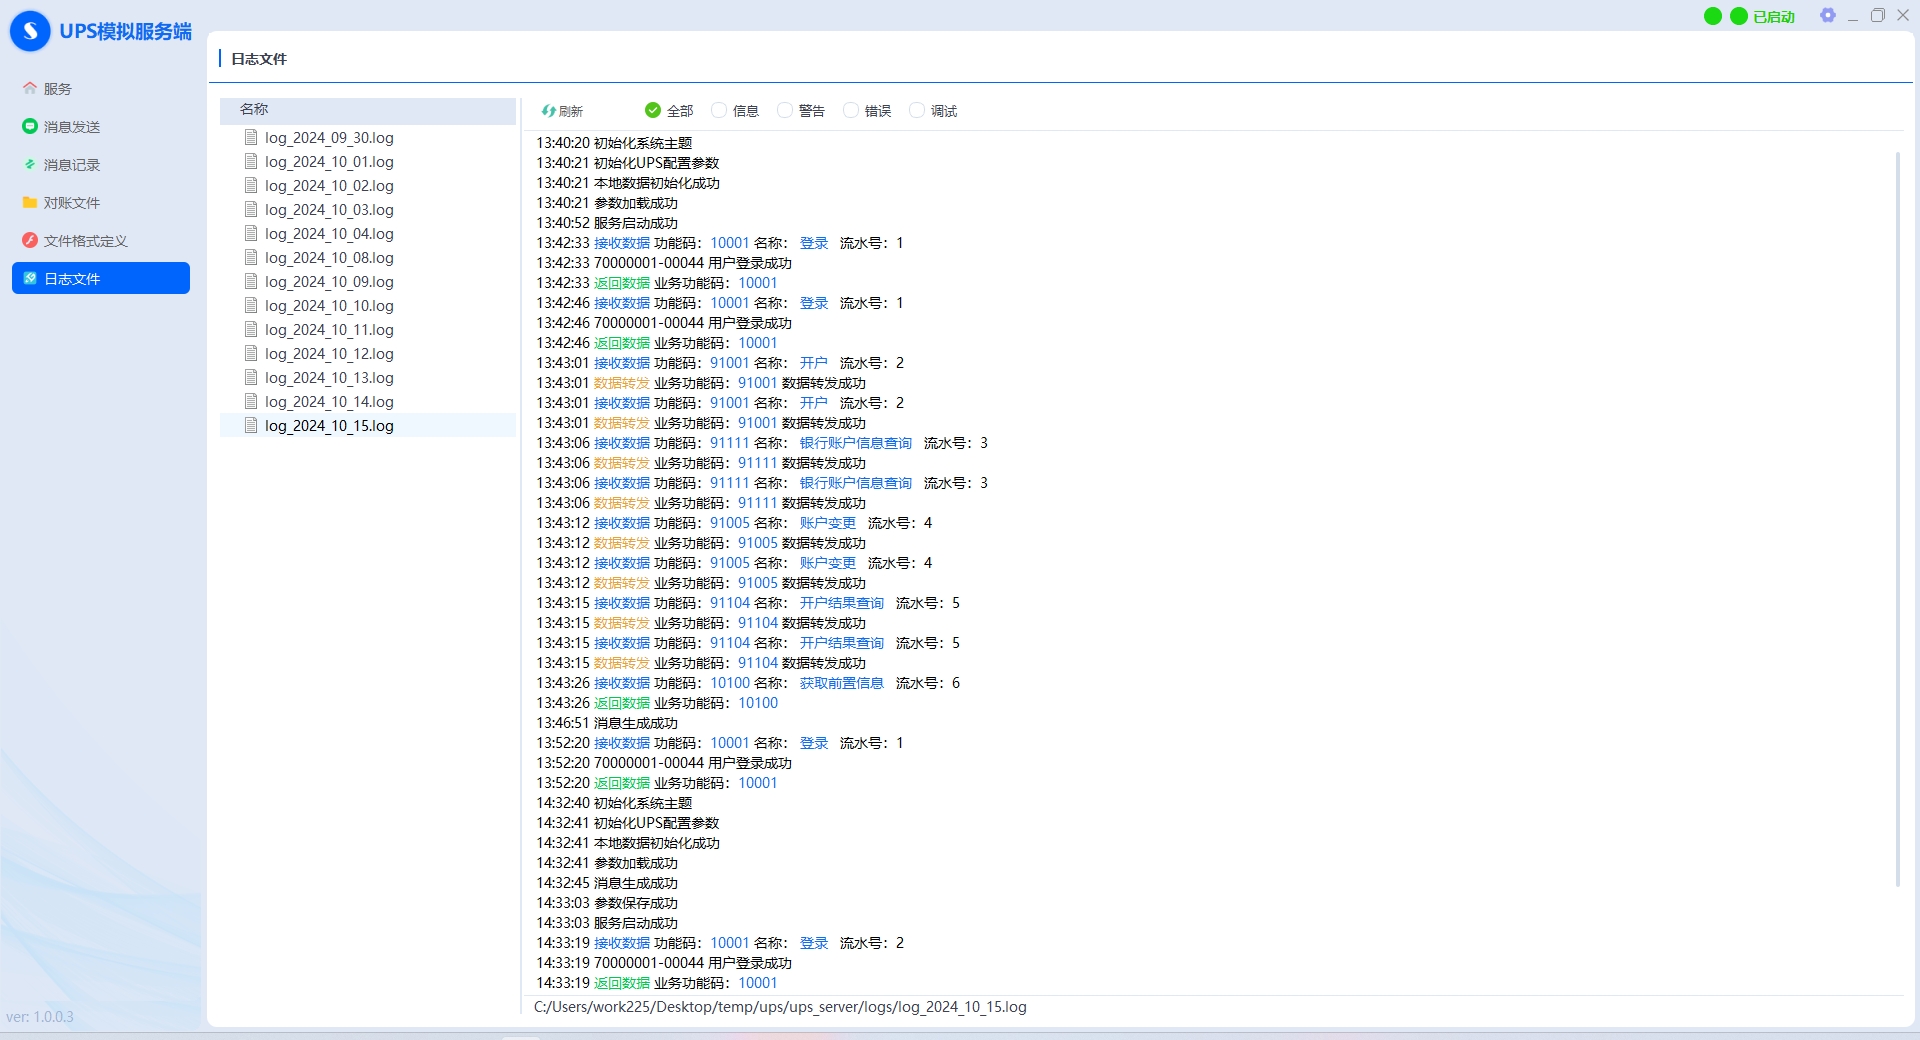Click the first green status indicator dot
This screenshot has height=1040, width=1920.
(1713, 16)
